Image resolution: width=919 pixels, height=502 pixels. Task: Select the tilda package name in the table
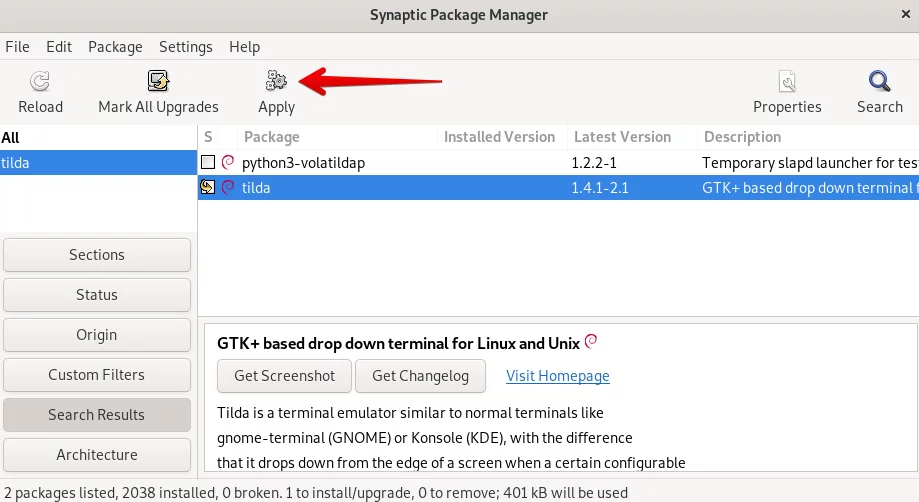tap(256, 188)
